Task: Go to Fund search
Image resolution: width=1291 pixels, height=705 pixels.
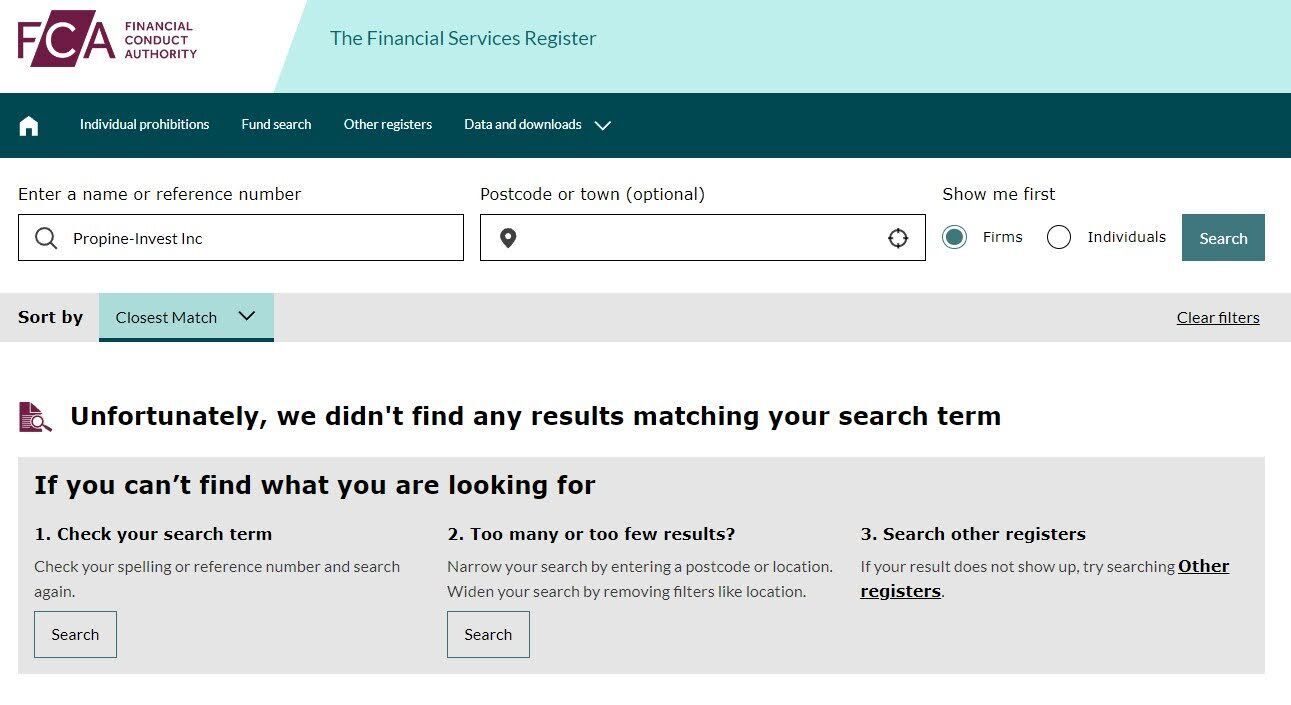Action: point(276,125)
